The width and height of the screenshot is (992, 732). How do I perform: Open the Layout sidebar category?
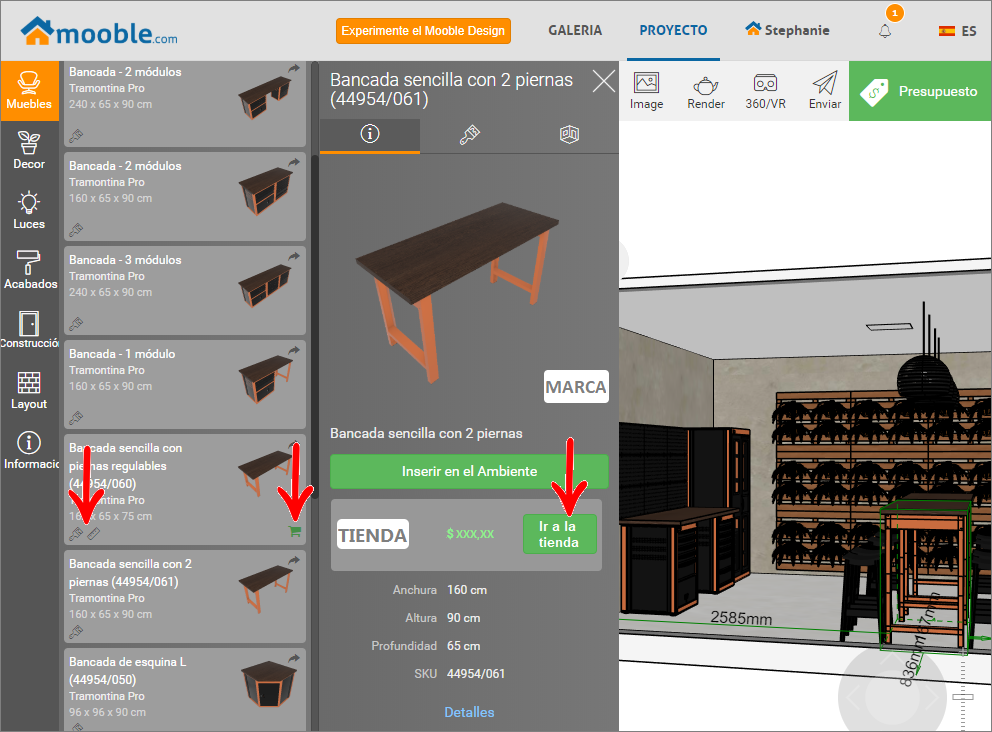pos(29,390)
